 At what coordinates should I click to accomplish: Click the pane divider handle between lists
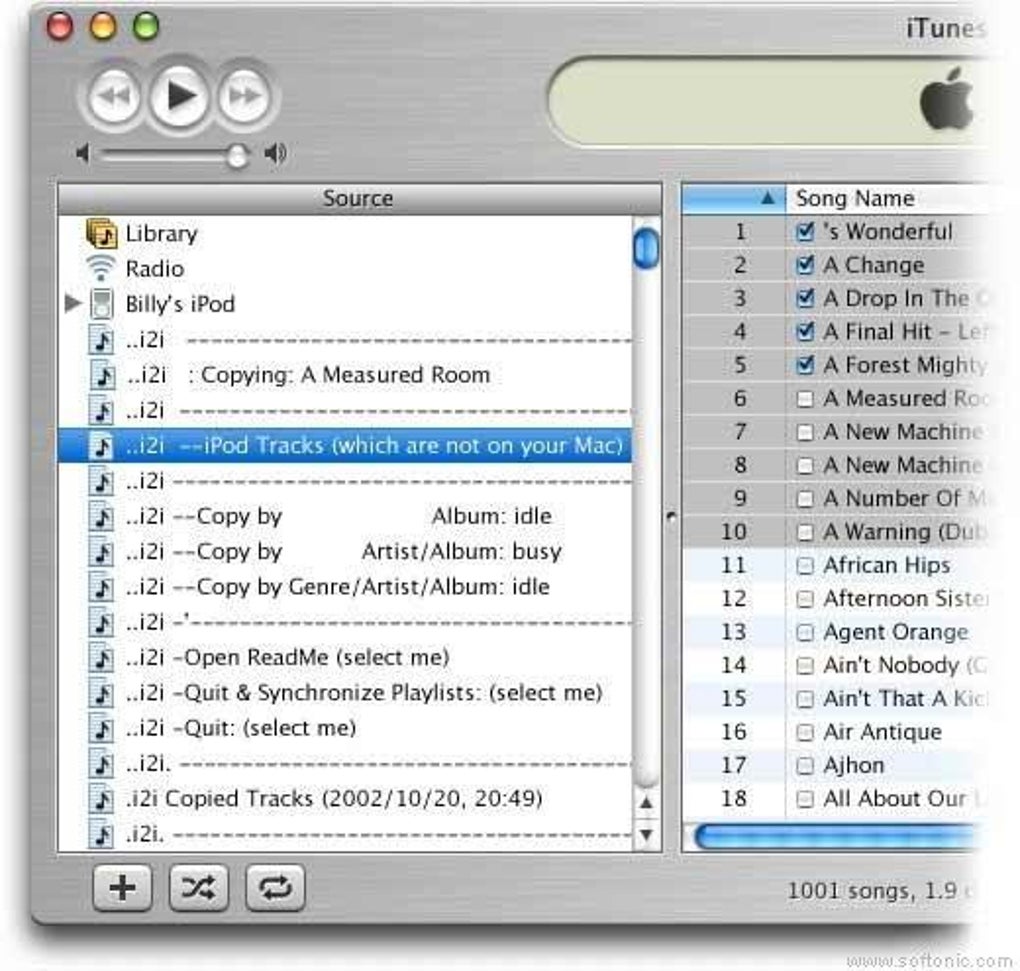(x=672, y=517)
